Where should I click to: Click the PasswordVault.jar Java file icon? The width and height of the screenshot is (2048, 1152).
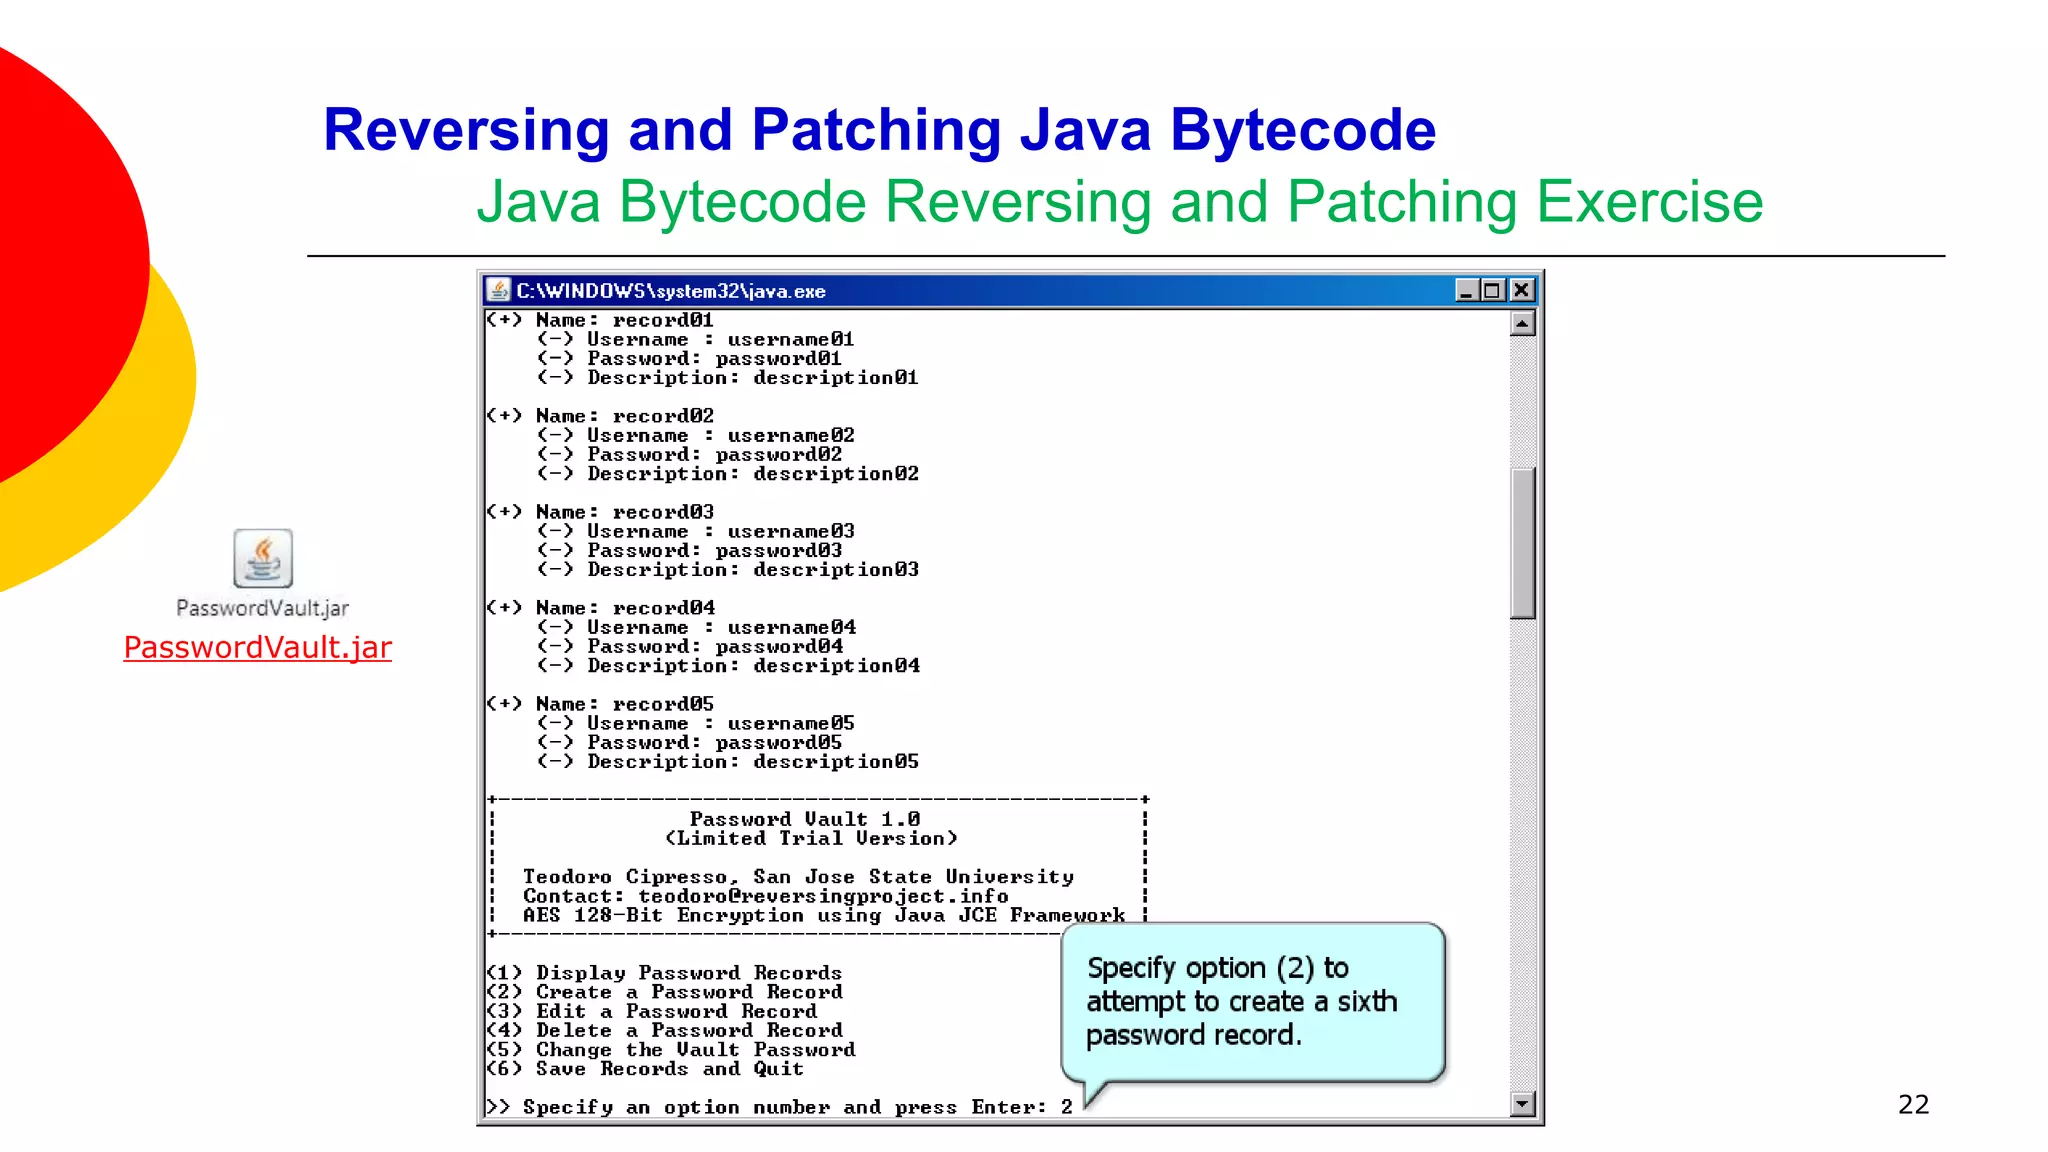click(x=263, y=558)
